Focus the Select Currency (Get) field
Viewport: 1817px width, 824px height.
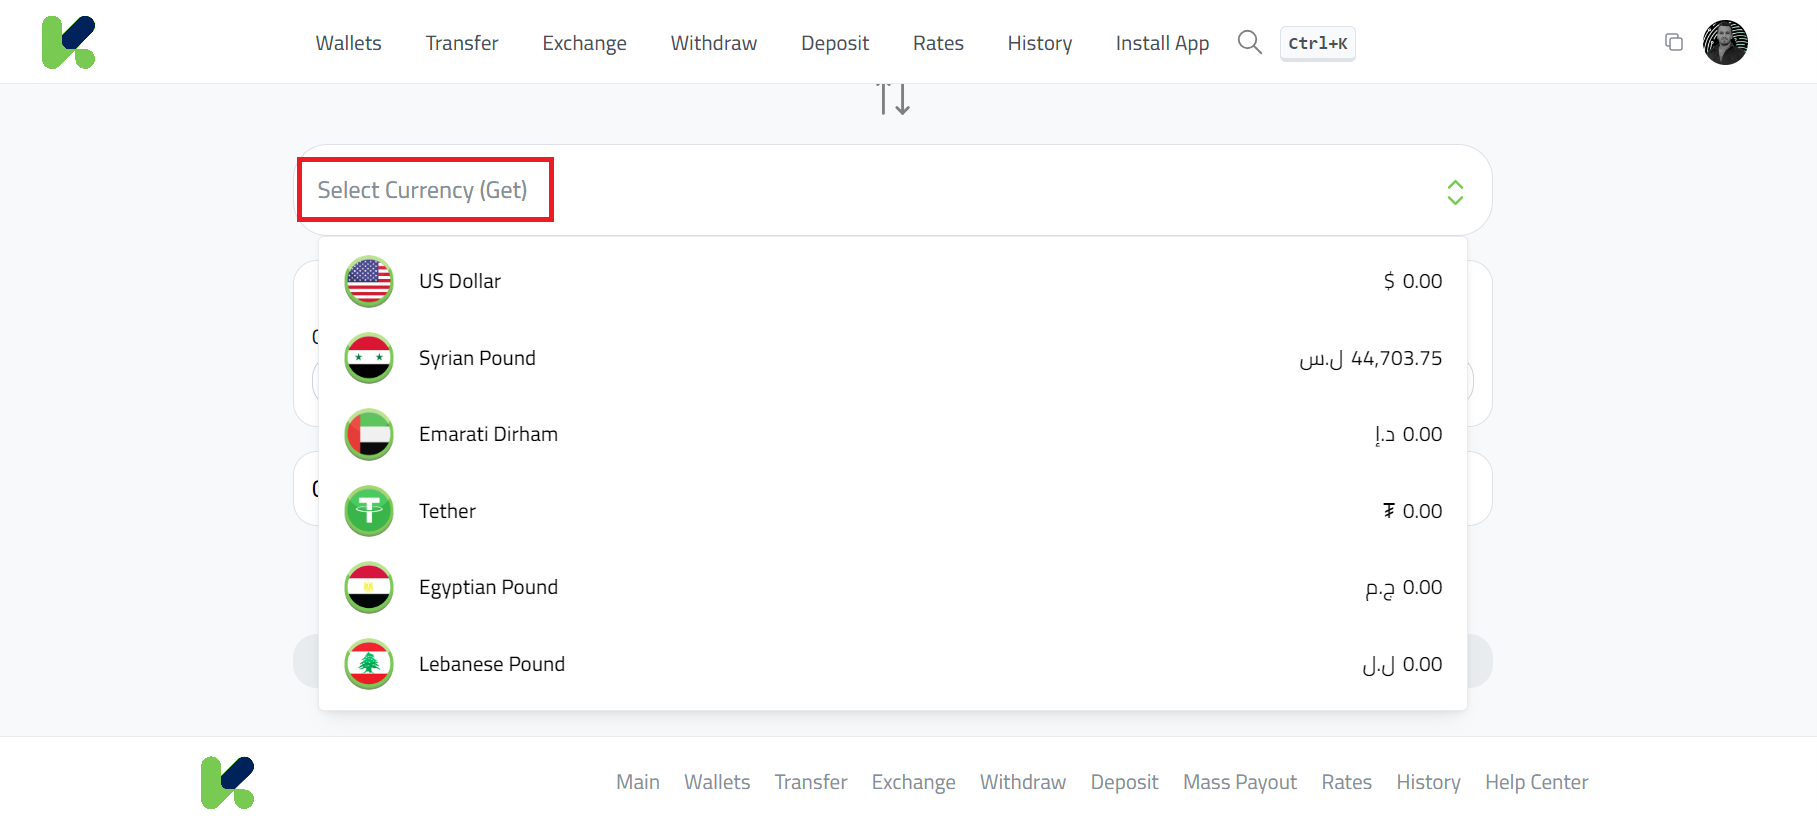(x=892, y=190)
